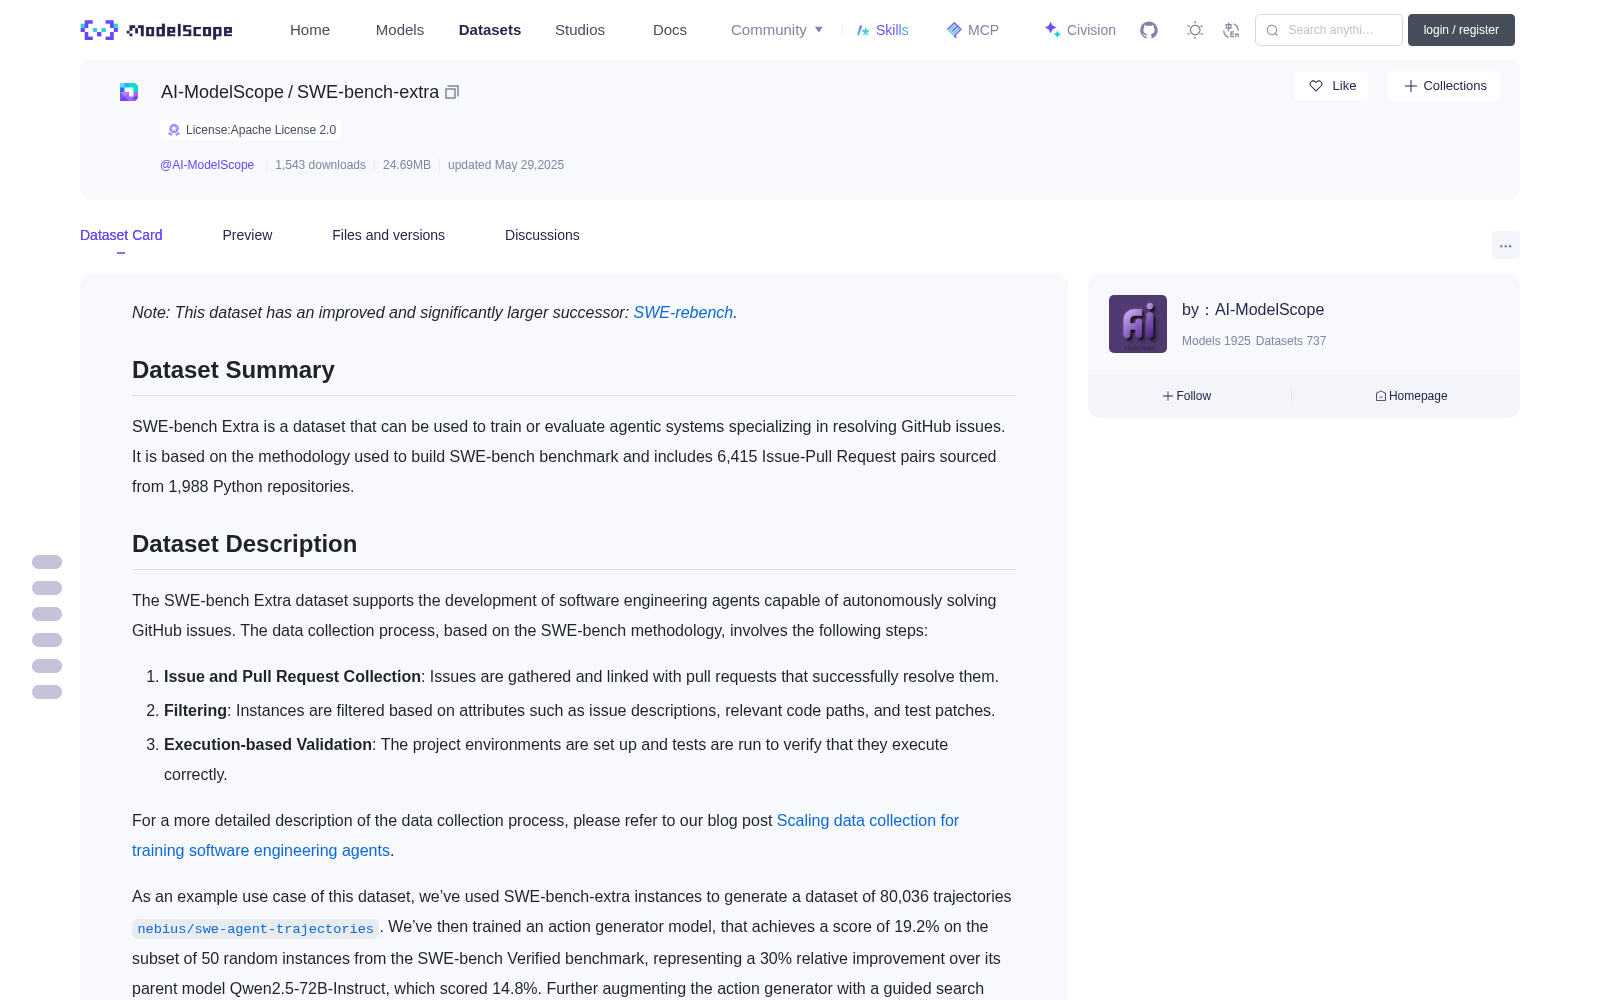1600x1000 pixels.
Task: Open the Civision page
Action: tap(1080, 30)
